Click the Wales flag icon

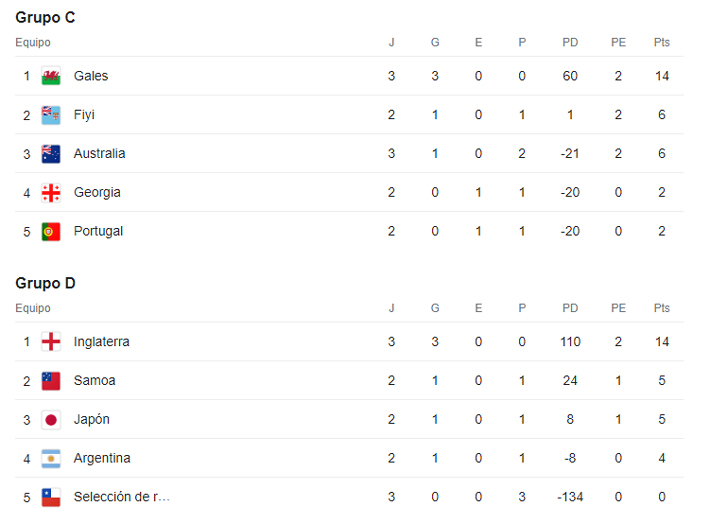coord(51,76)
